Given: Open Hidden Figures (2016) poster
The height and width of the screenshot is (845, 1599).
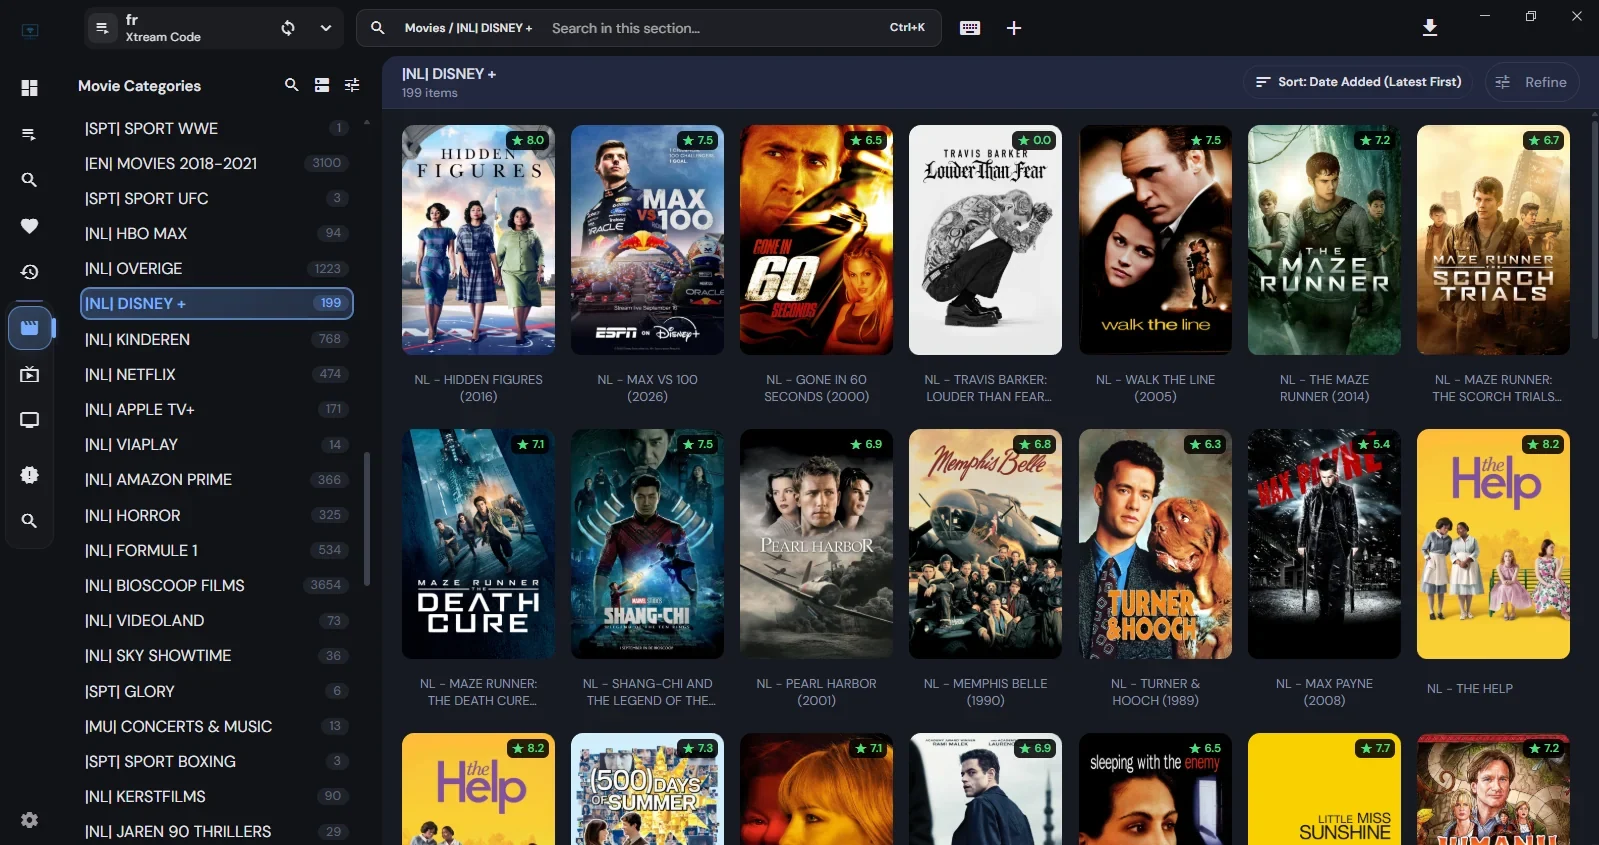Looking at the screenshot, I should pos(478,240).
